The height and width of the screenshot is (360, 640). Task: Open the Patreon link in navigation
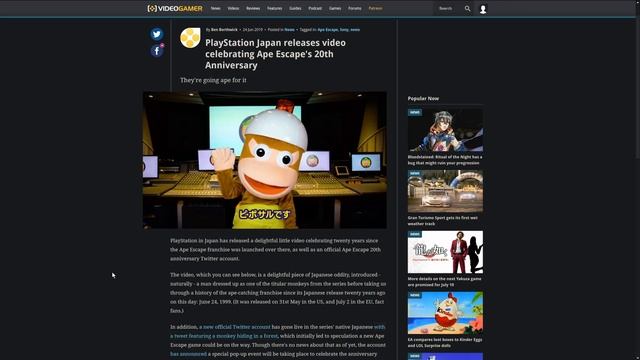pos(376,8)
